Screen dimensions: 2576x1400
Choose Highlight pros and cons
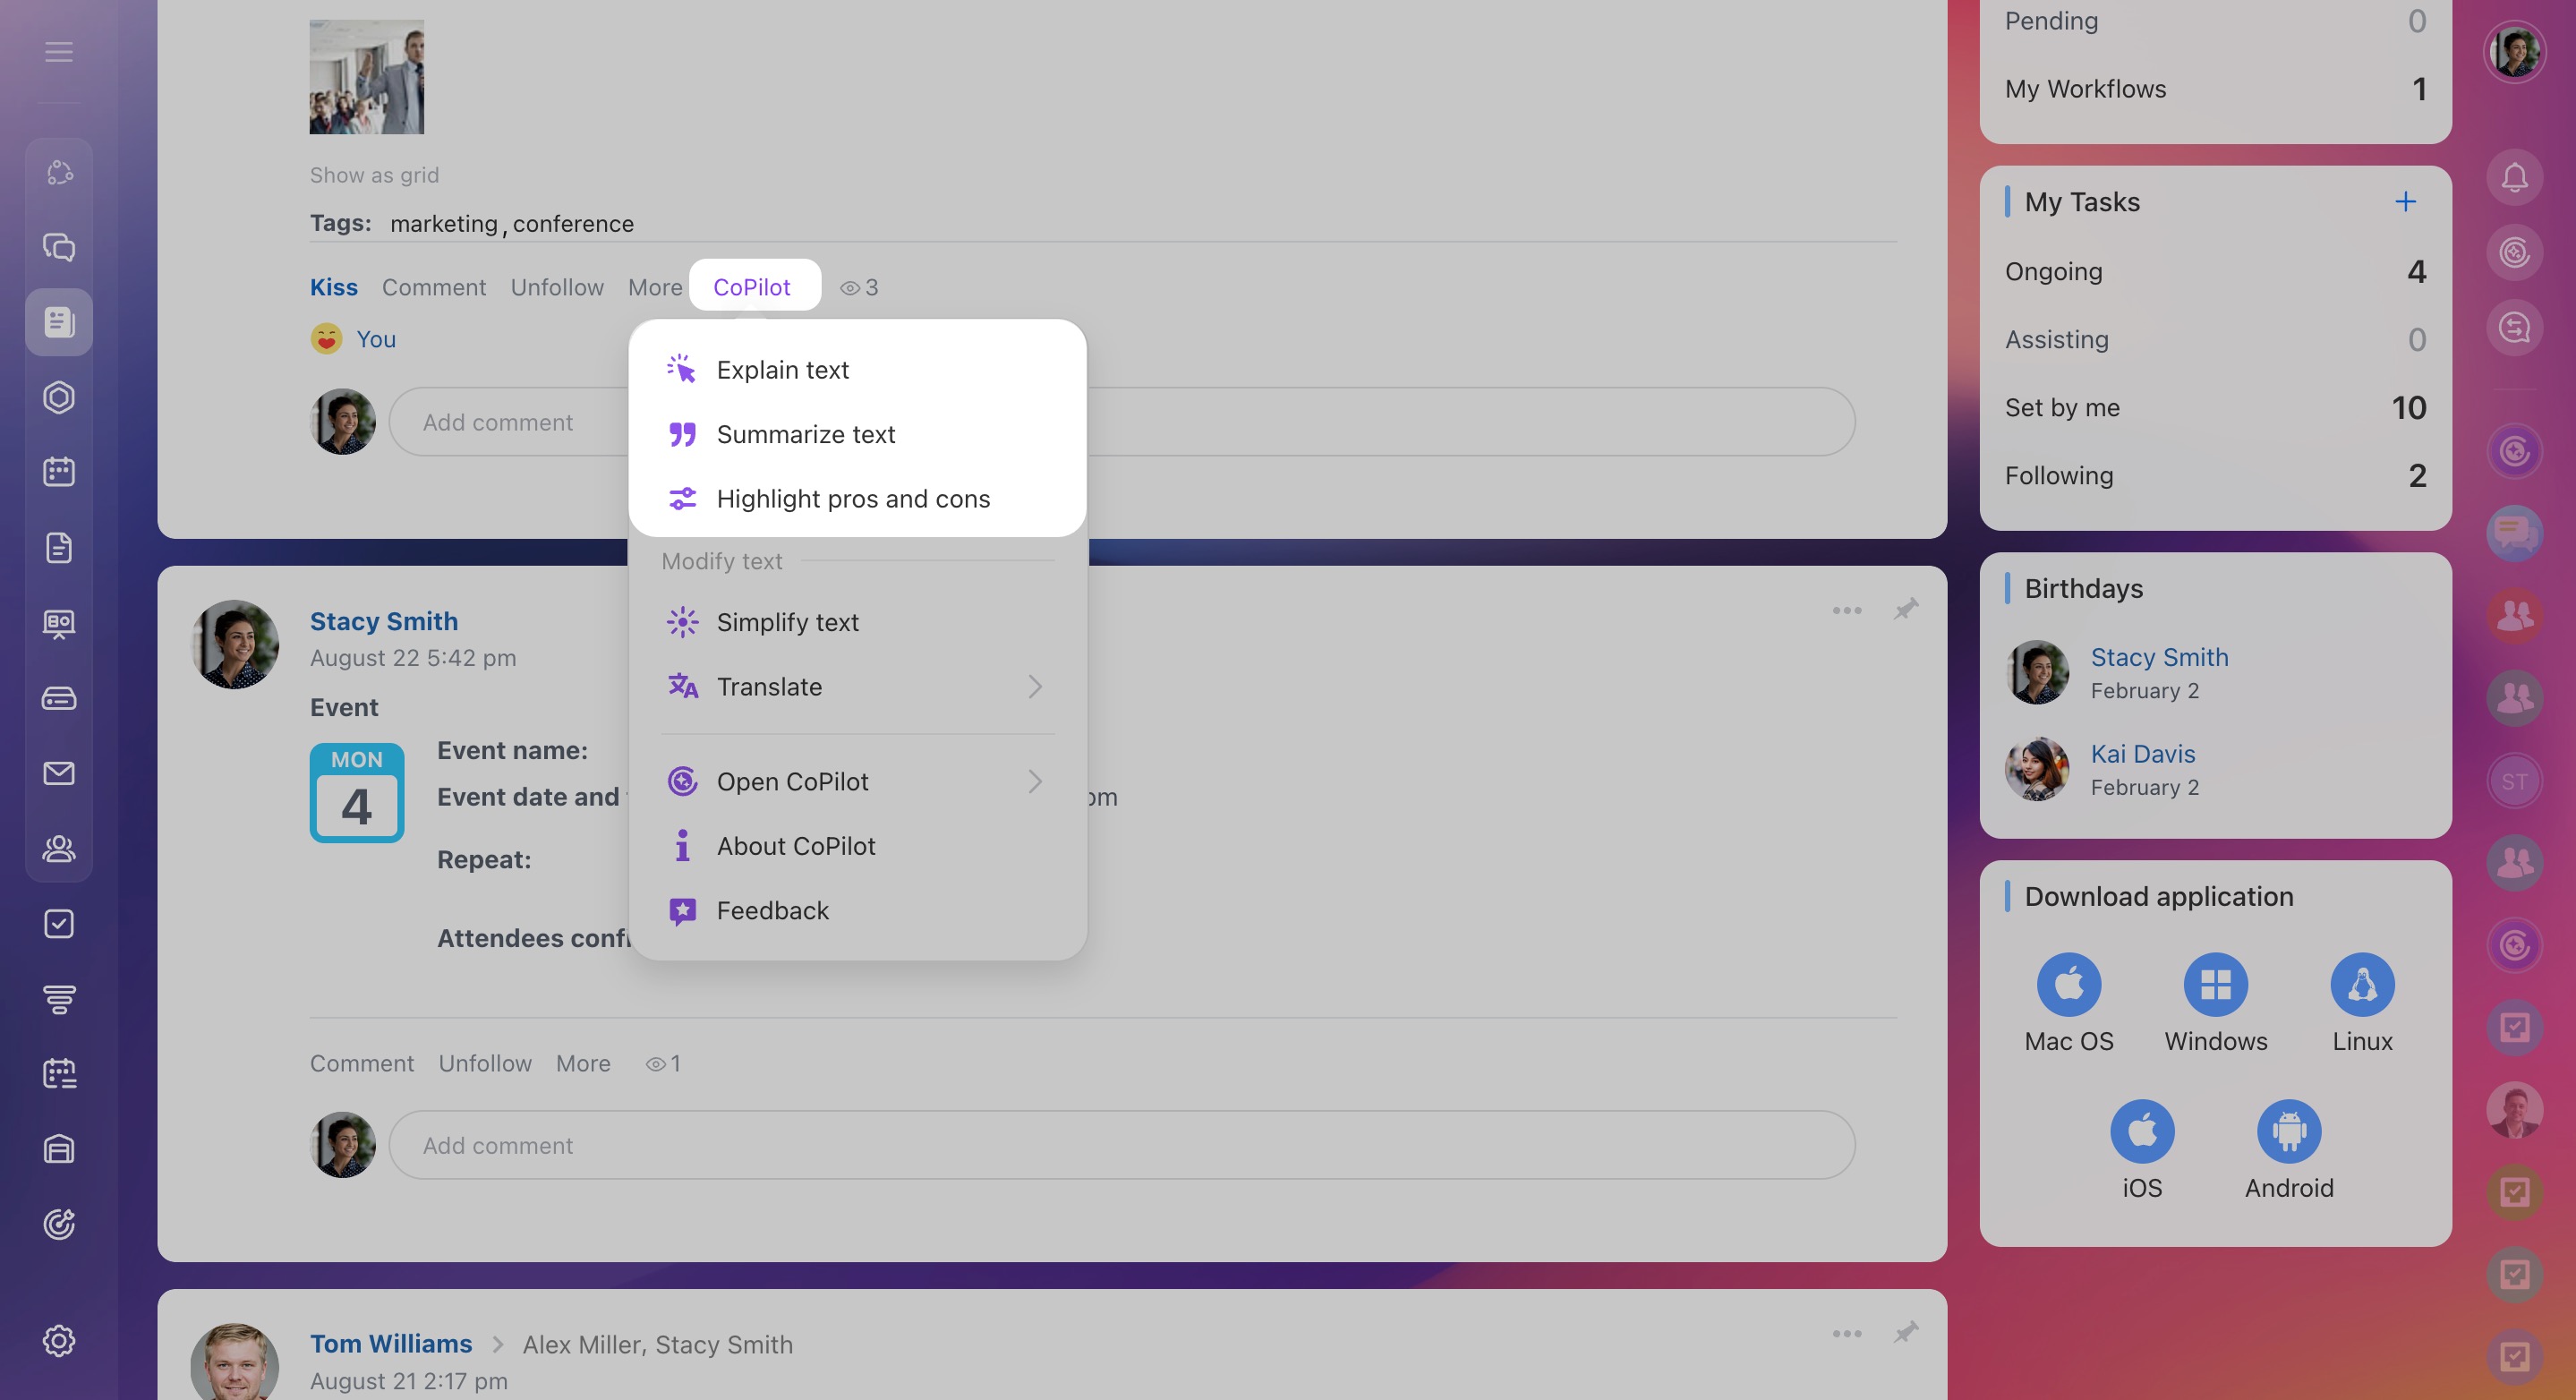click(852, 498)
